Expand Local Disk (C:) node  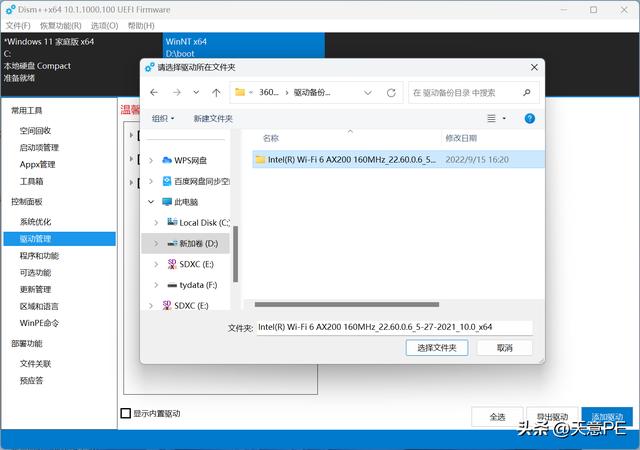156,223
